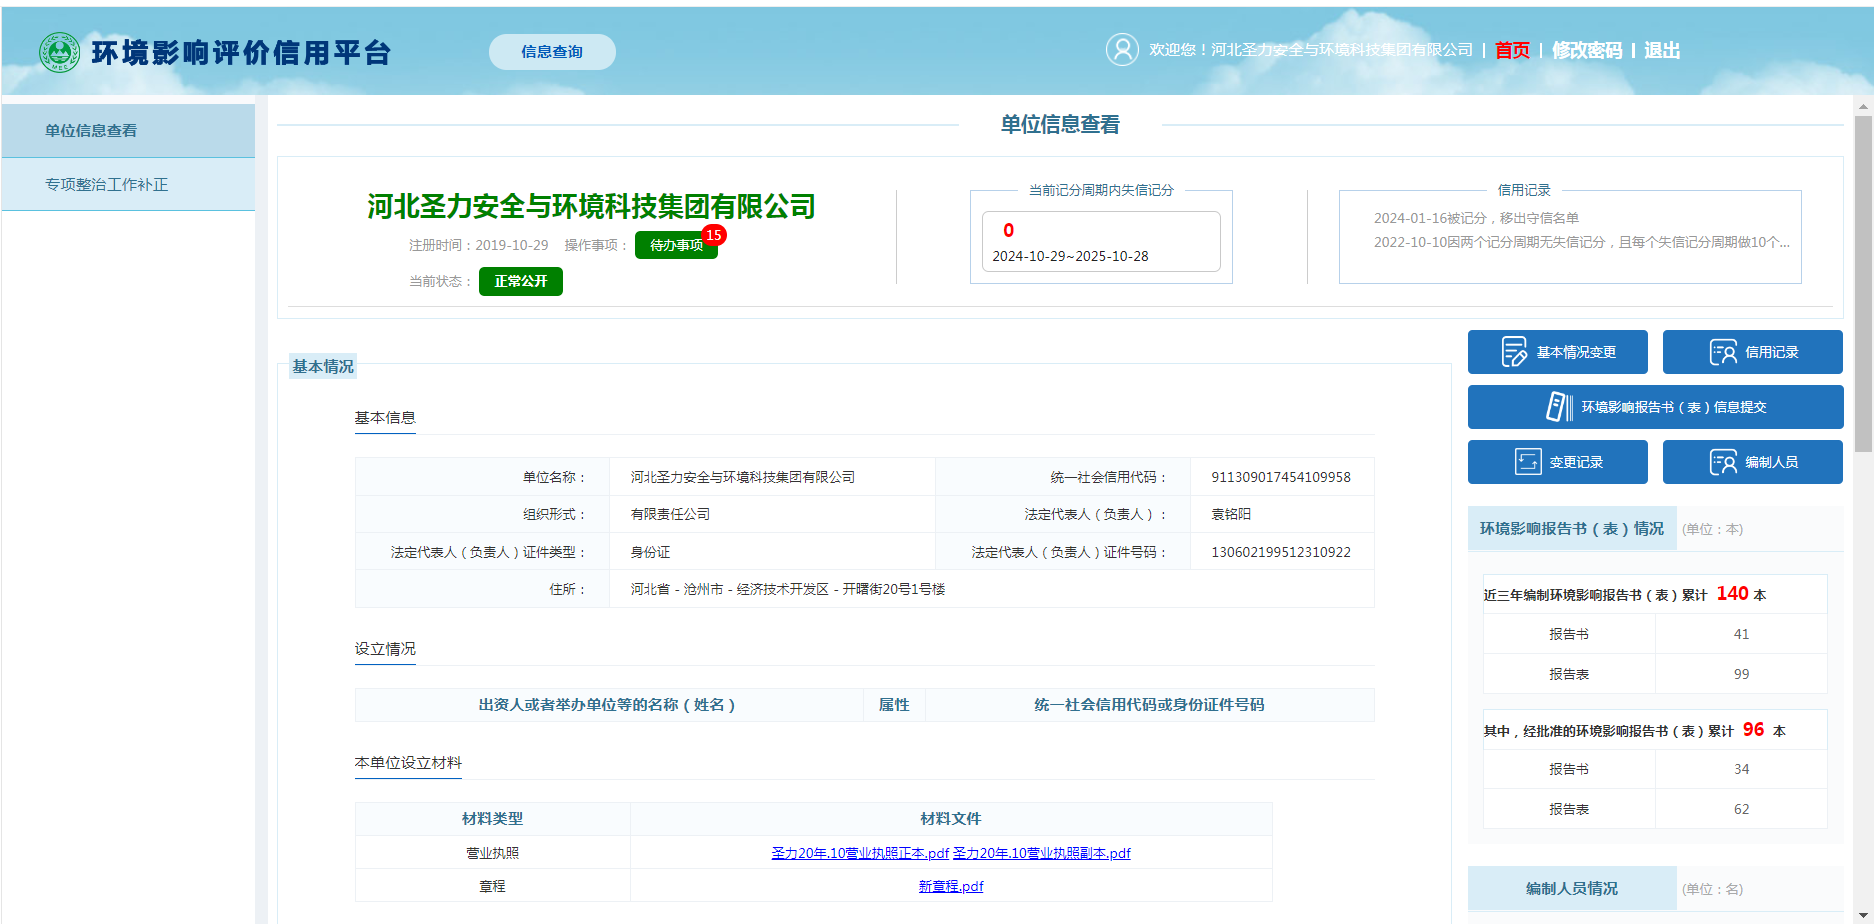Click the ID number 130602199512310922
This screenshot has height=924, width=1874.
(1281, 552)
